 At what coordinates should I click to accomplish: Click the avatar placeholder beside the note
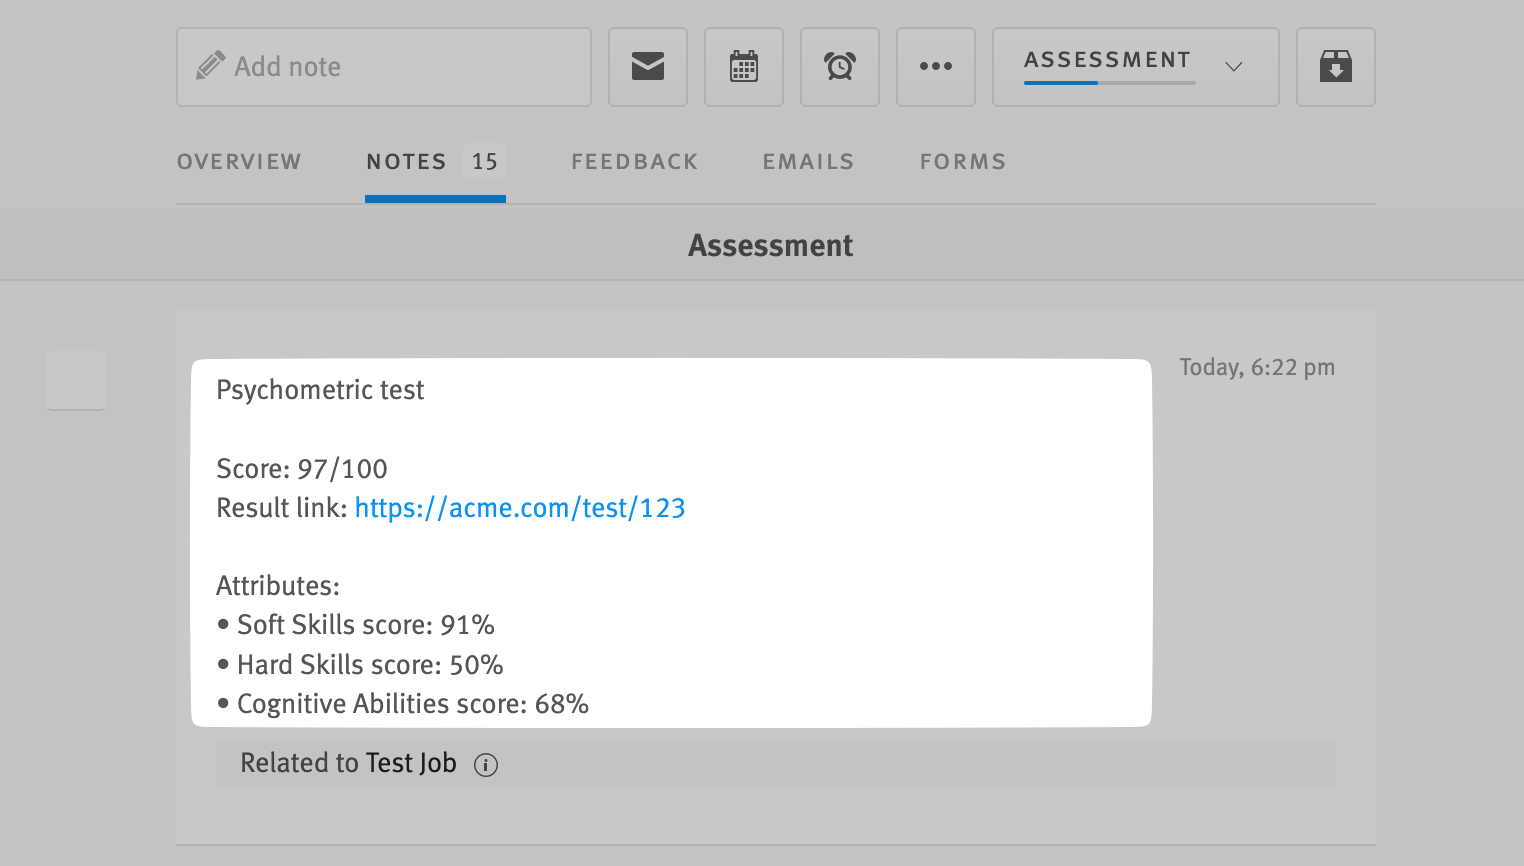pos(76,380)
